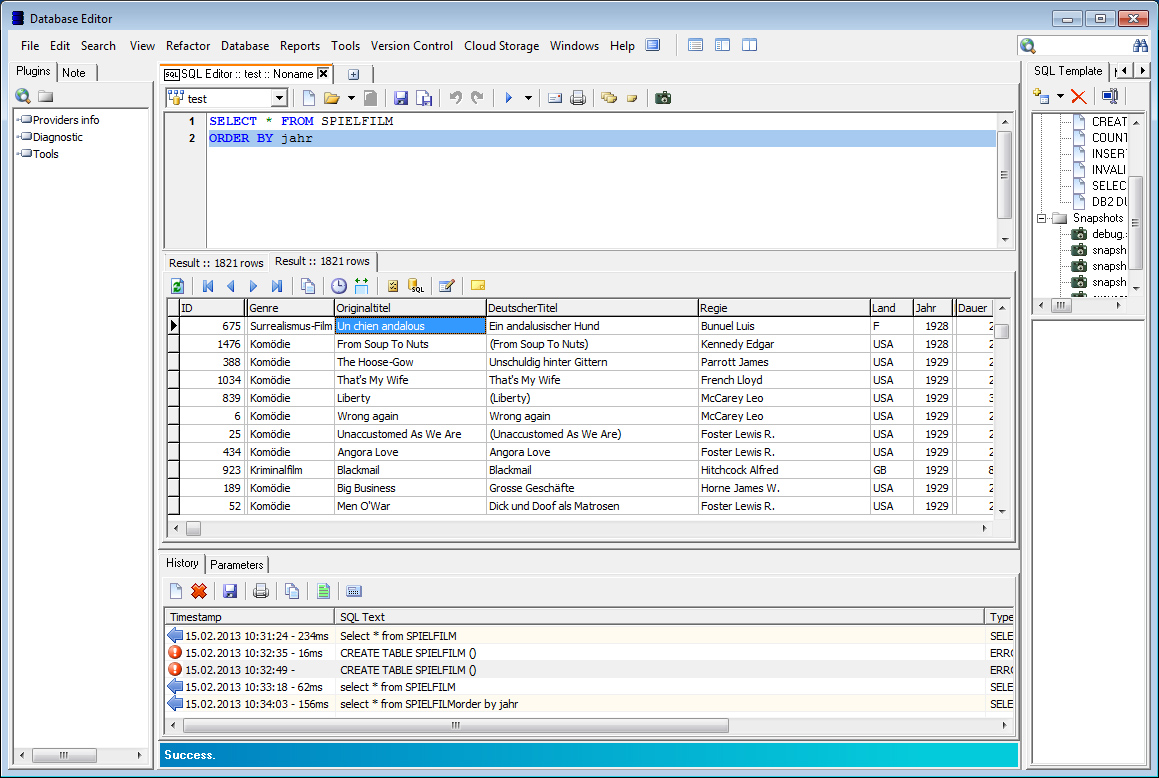Switch to the Note tab
This screenshot has width=1159, height=778.
pyautogui.click(x=74, y=72)
